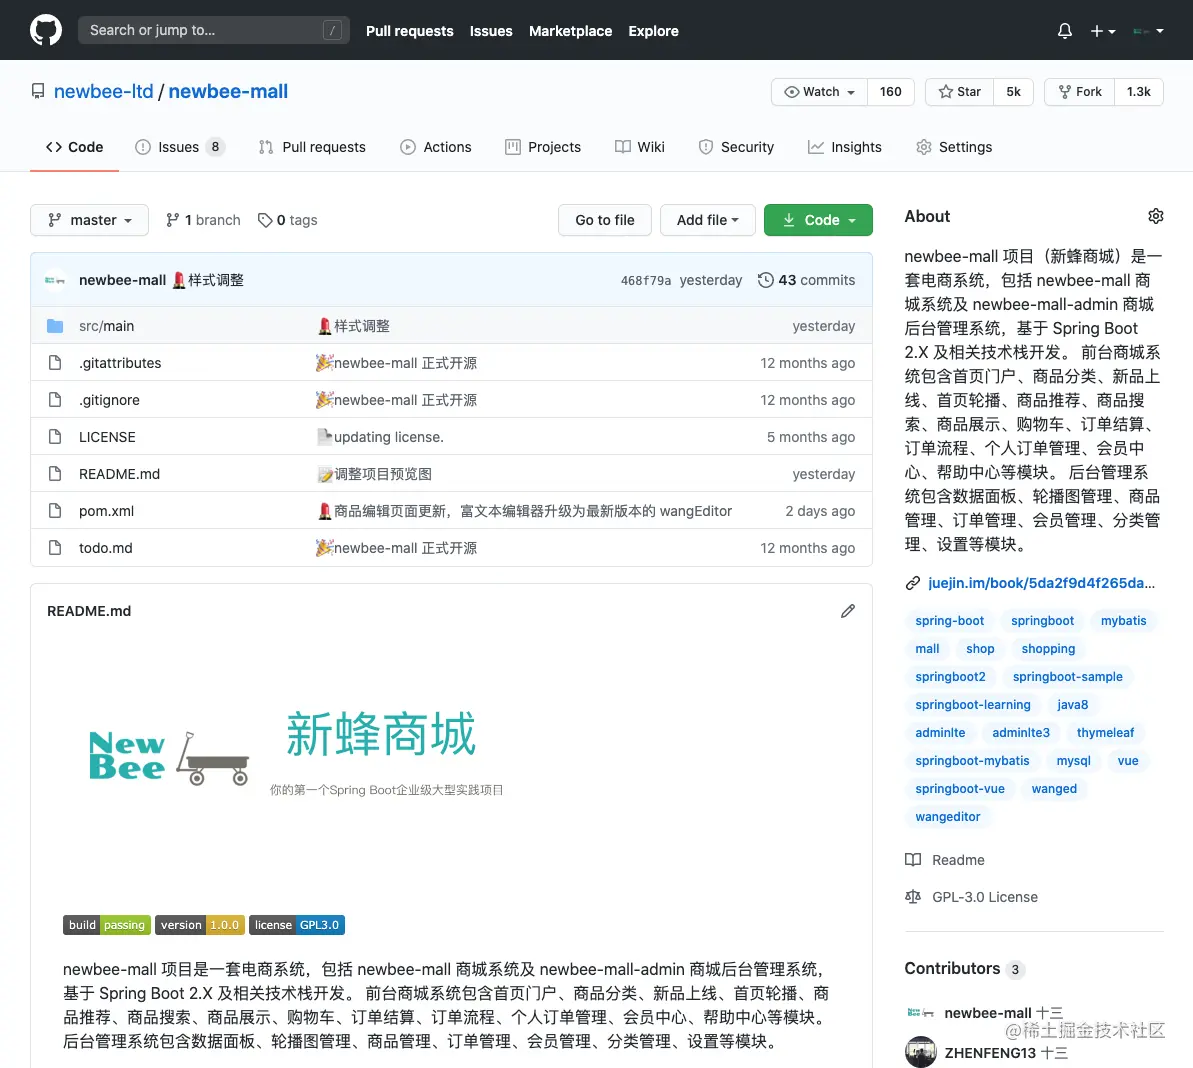Select the thymeleaf topic tag
The width and height of the screenshot is (1193, 1068).
tap(1105, 733)
